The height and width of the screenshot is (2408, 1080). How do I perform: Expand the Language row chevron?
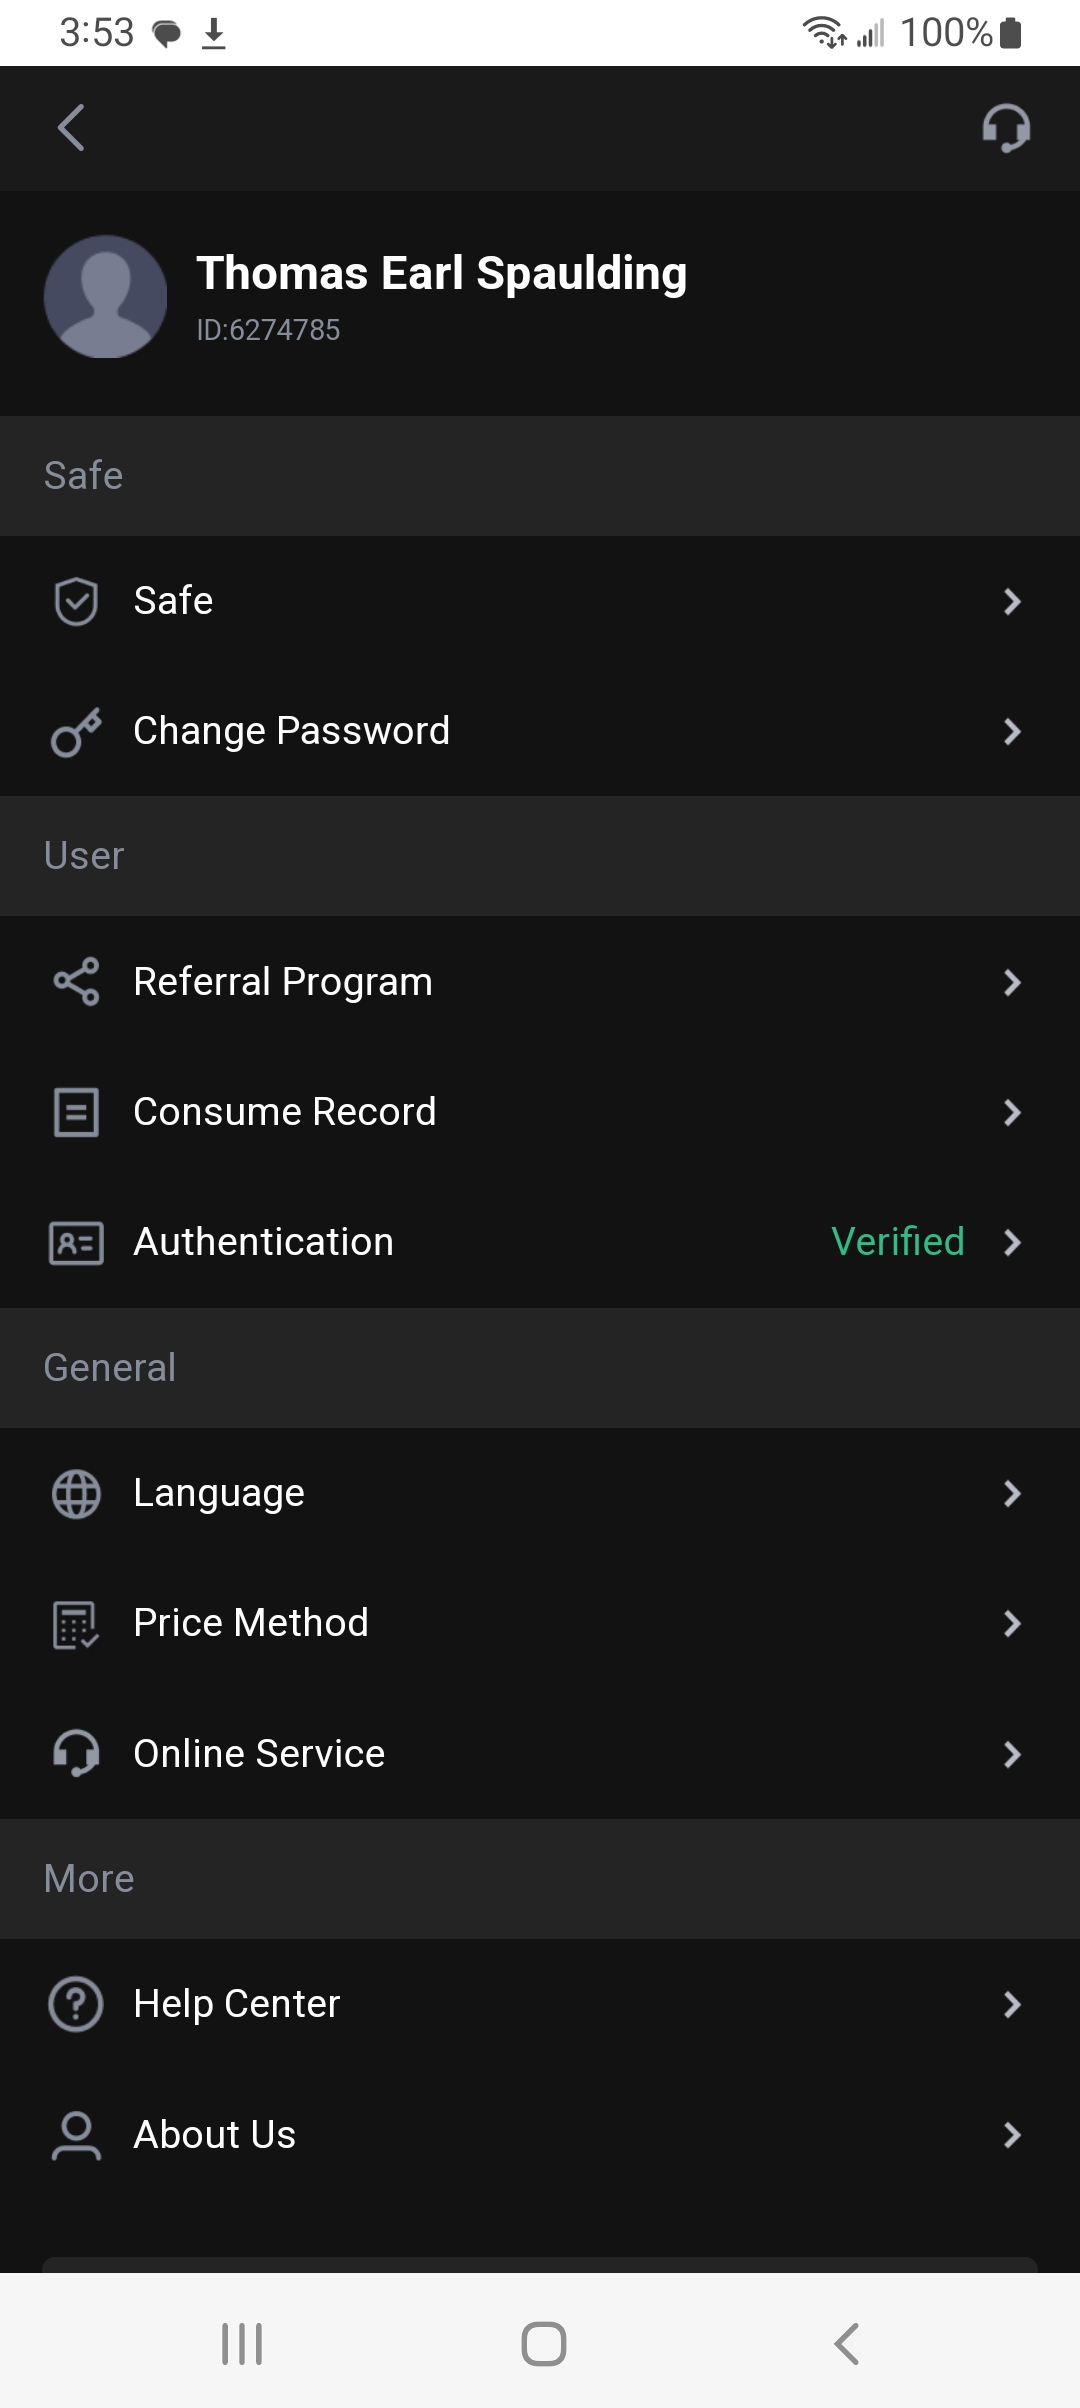point(1012,1494)
